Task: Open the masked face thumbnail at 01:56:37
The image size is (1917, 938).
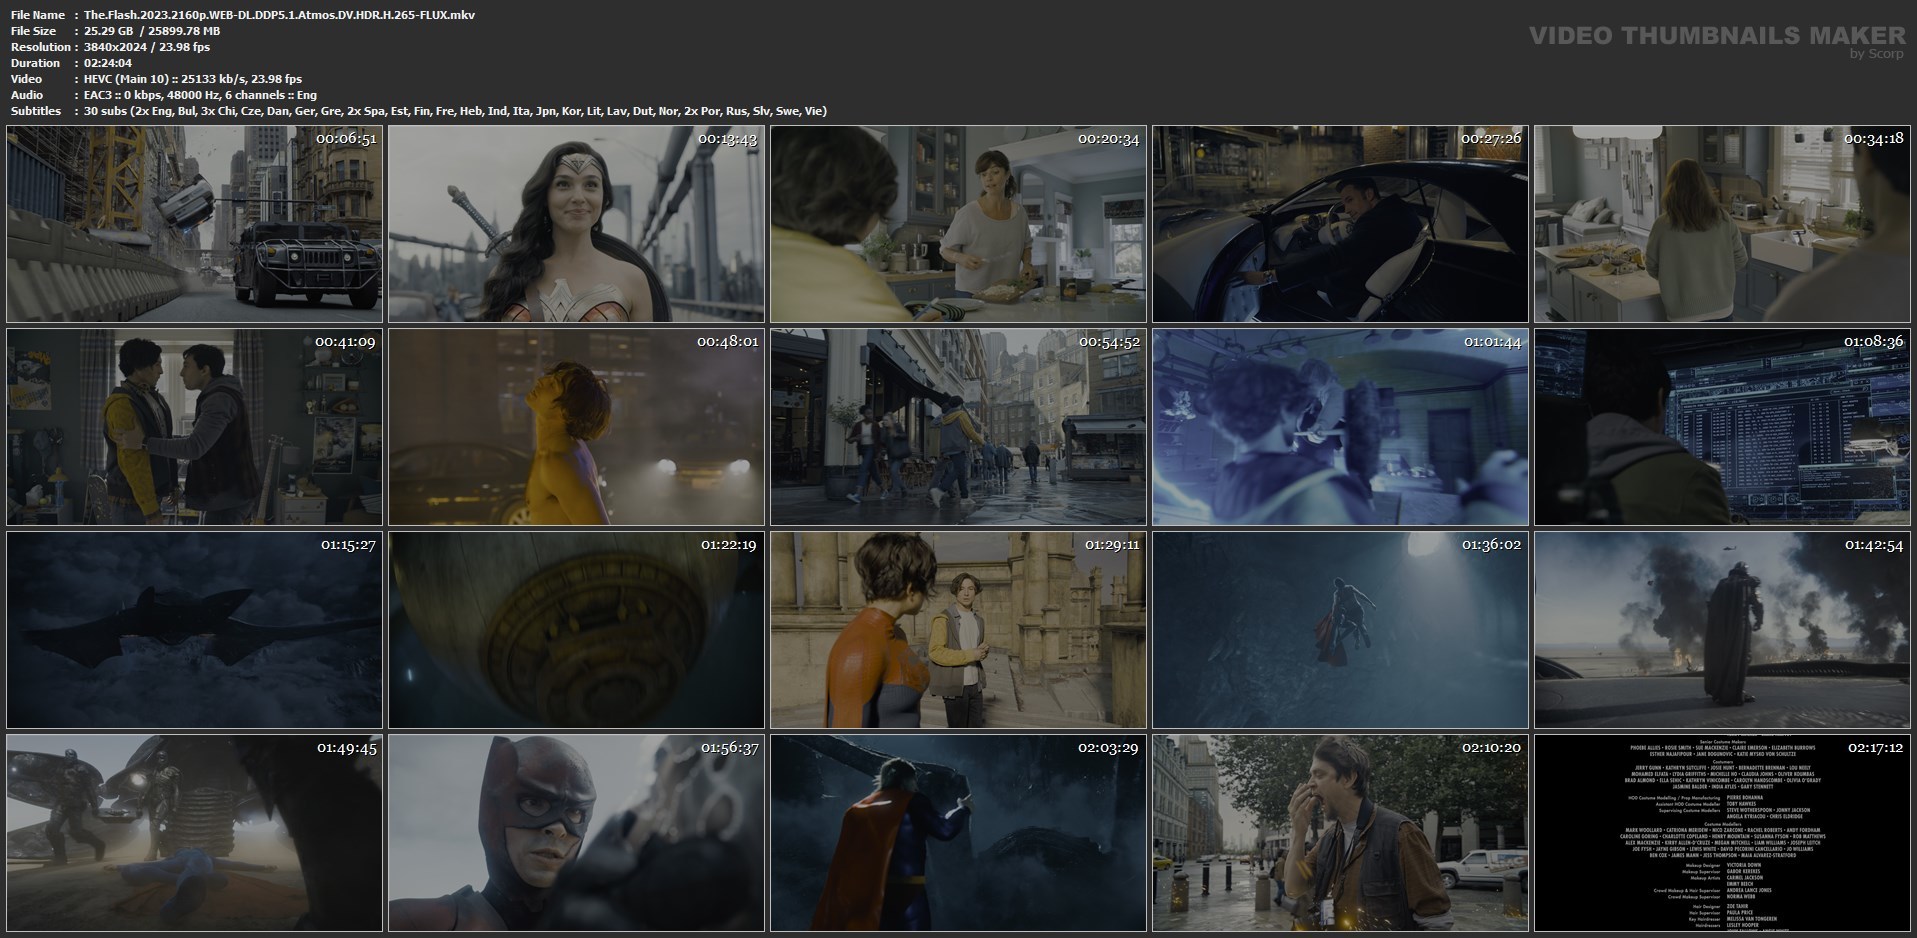Action: tap(576, 833)
